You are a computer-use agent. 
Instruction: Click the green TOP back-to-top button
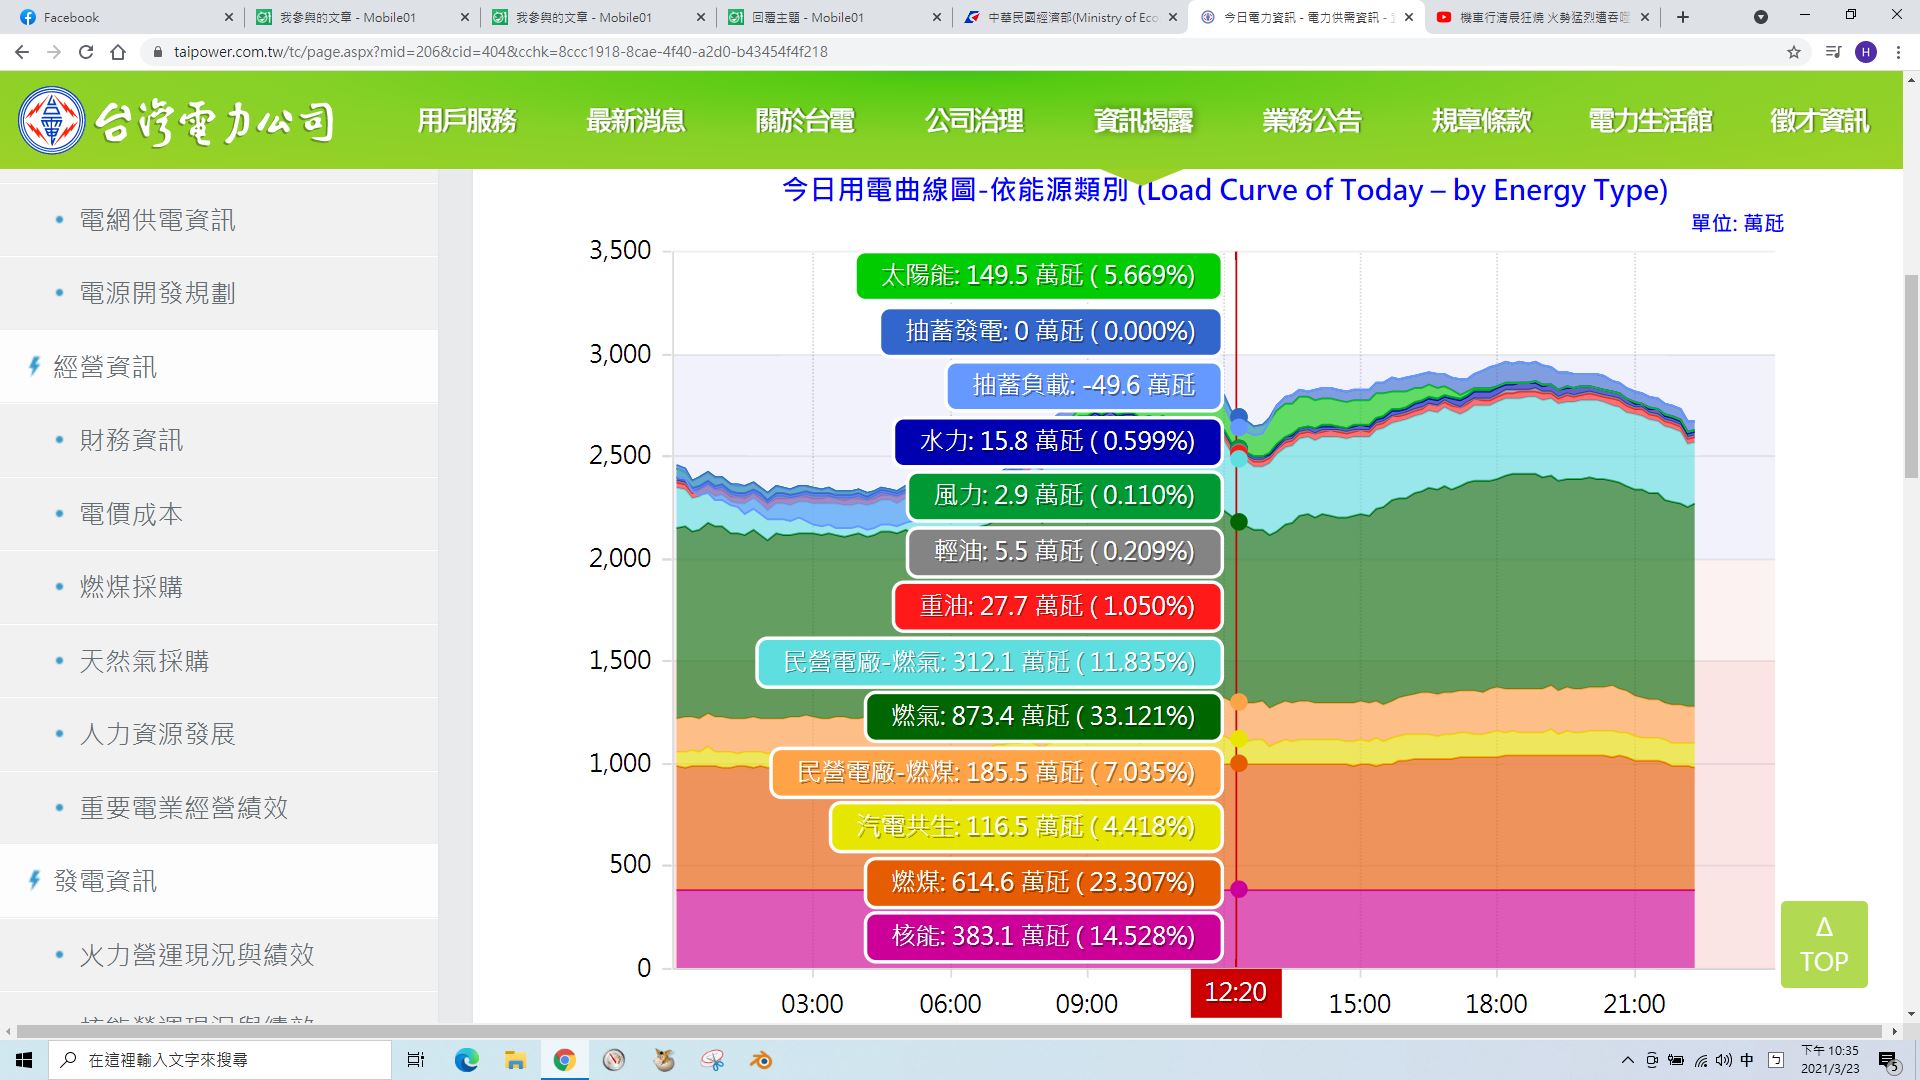point(1824,944)
